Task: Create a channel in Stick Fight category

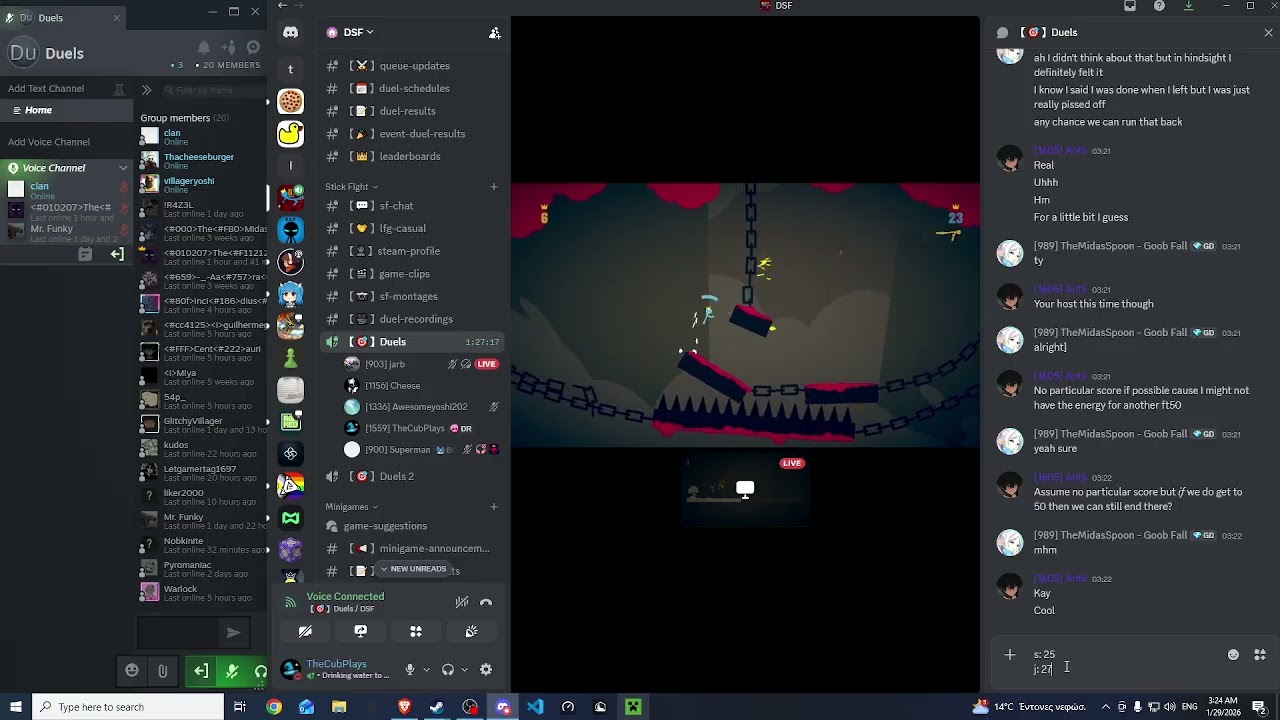Action: 494,186
